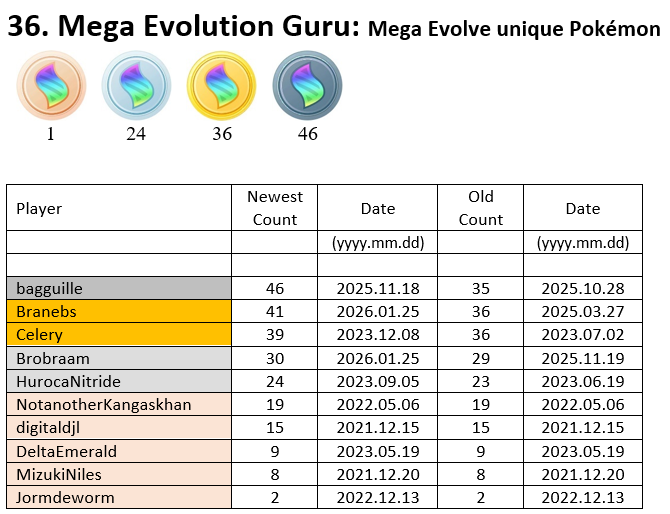Click the platinum Mega Evolution medal icon
Viewport: 670px width, 514px height.
[x=307, y=85]
